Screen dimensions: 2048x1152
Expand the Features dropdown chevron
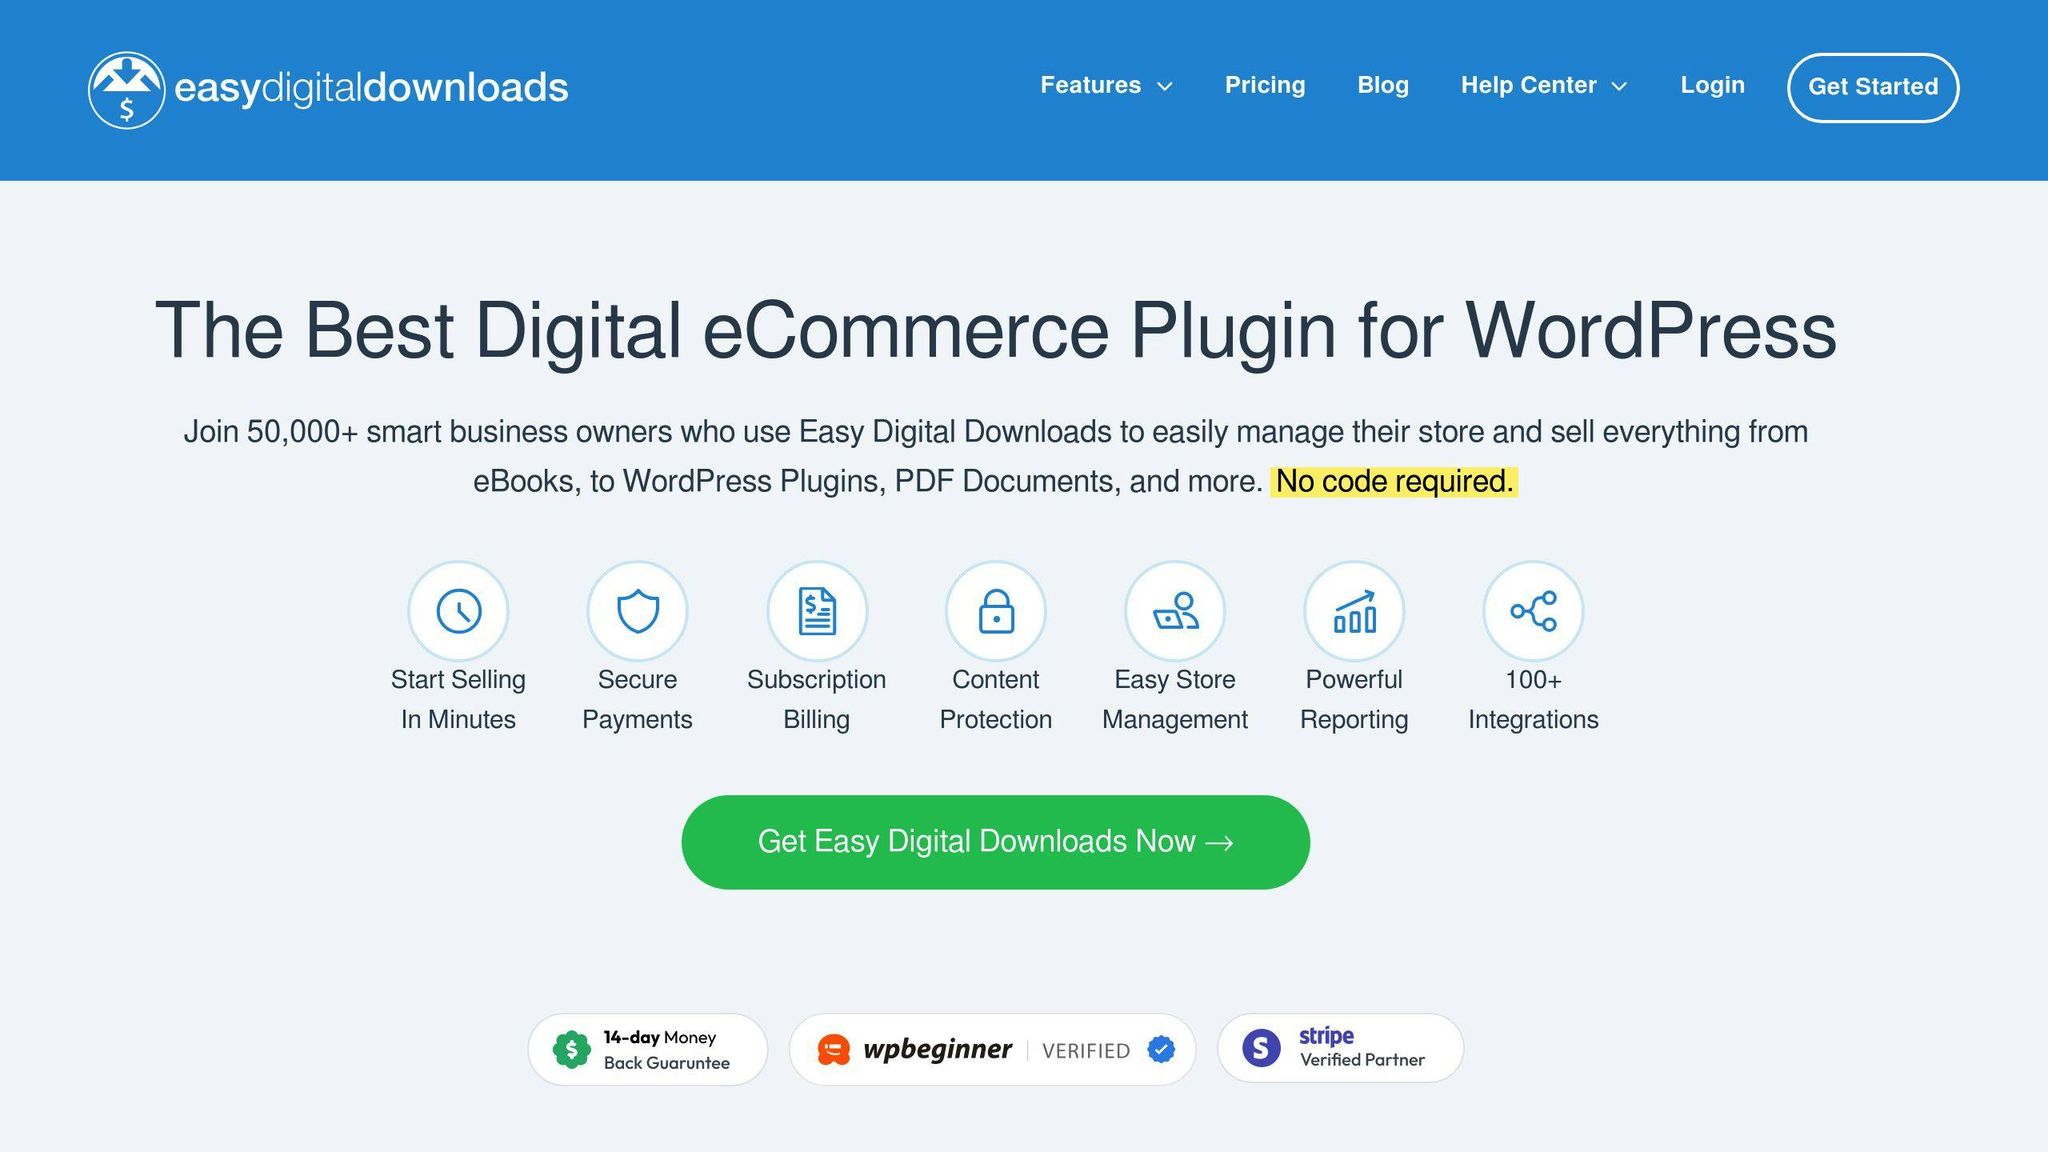tap(1164, 87)
